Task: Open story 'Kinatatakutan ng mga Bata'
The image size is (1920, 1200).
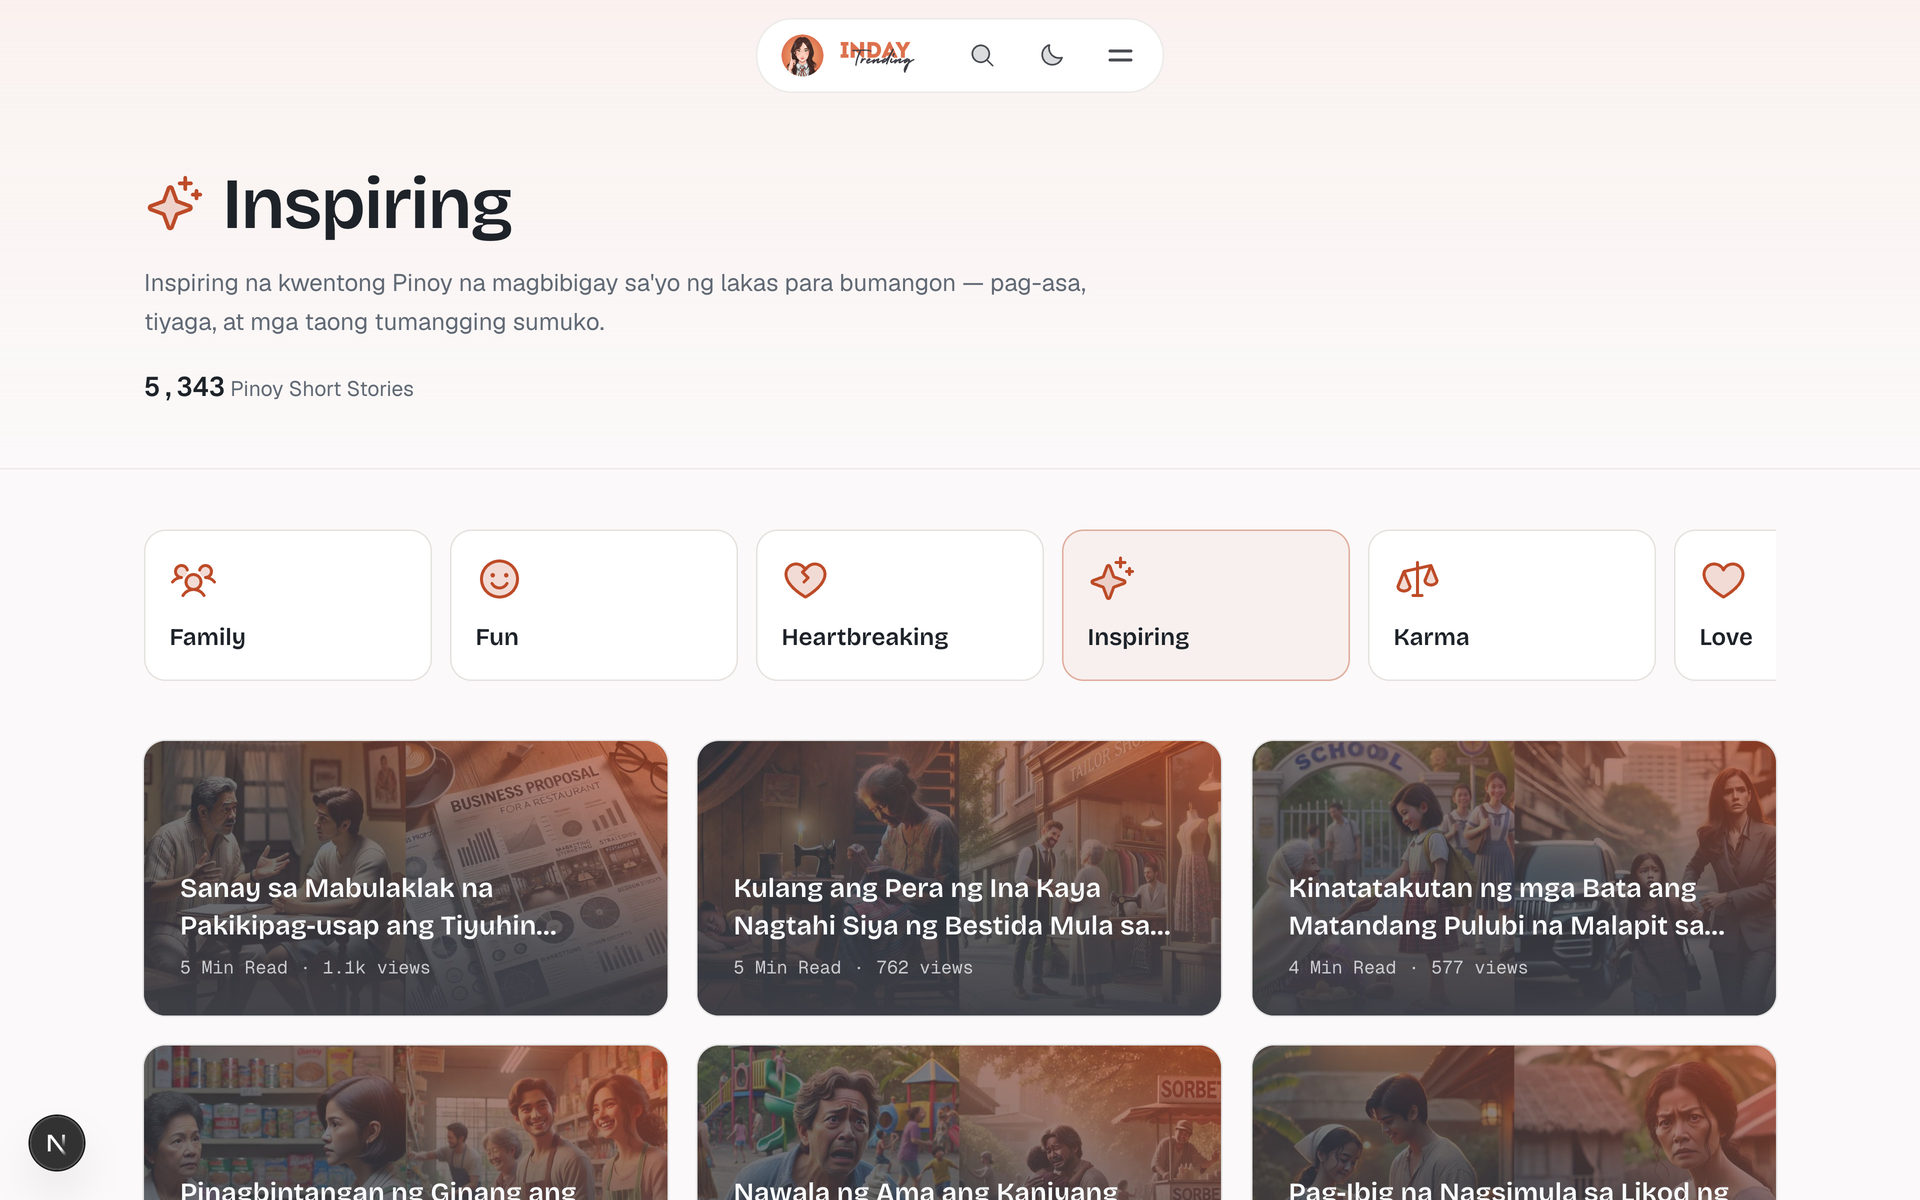Action: click(x=1514, y=878)
